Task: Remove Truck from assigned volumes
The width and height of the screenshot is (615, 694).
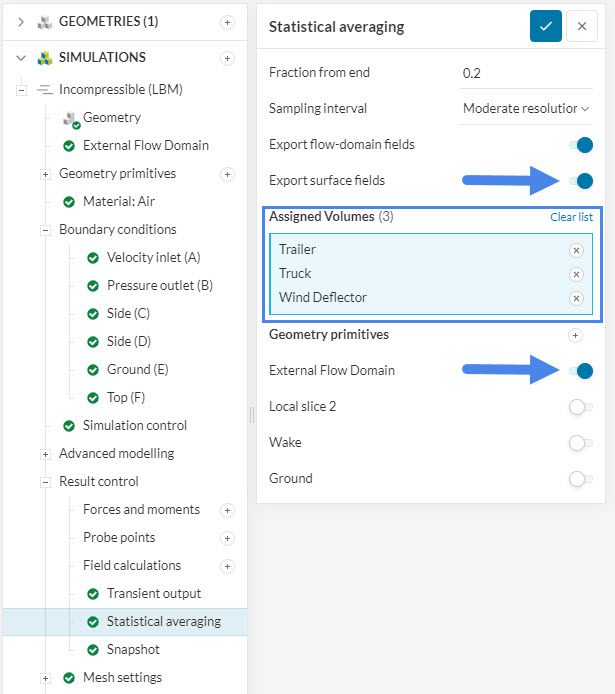Action: point(576,274)
